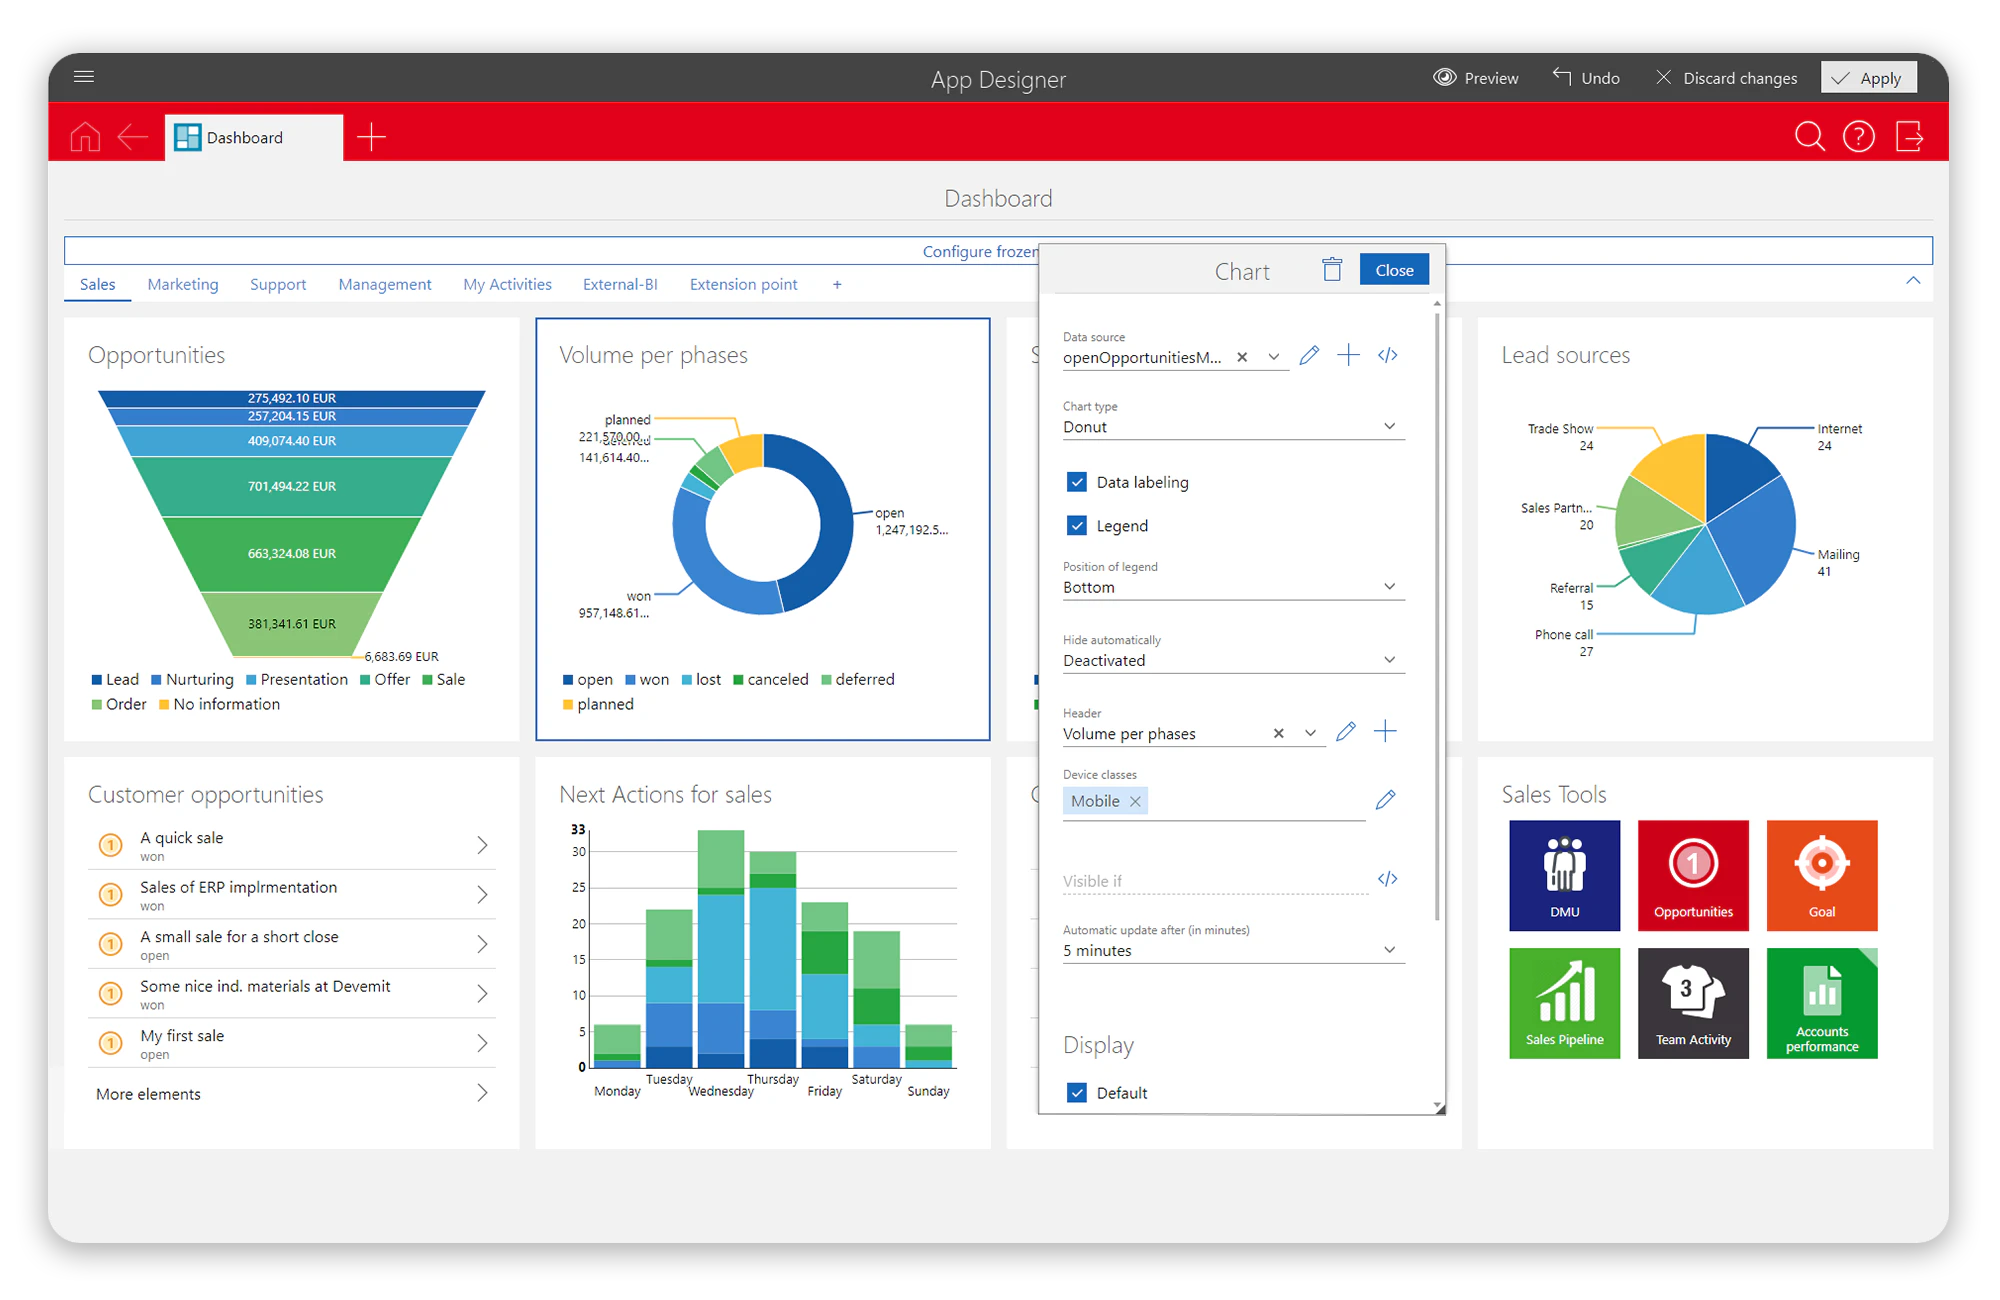Click the hamburger menu icon
This screenshot has width=2000, height=1300.
(x=84, y=77)
